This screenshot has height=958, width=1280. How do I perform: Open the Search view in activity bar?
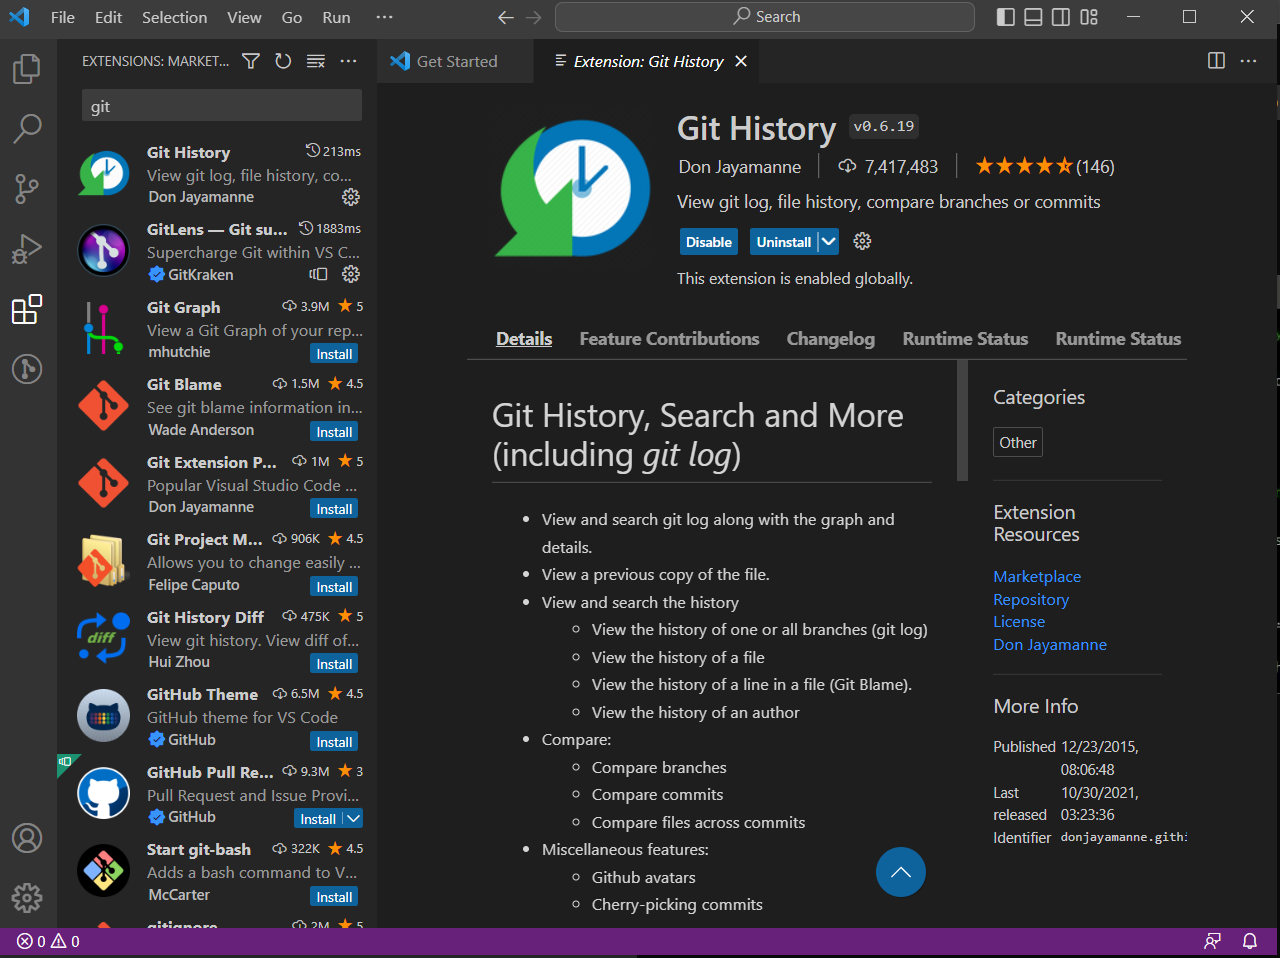click(x=27, y=128)
